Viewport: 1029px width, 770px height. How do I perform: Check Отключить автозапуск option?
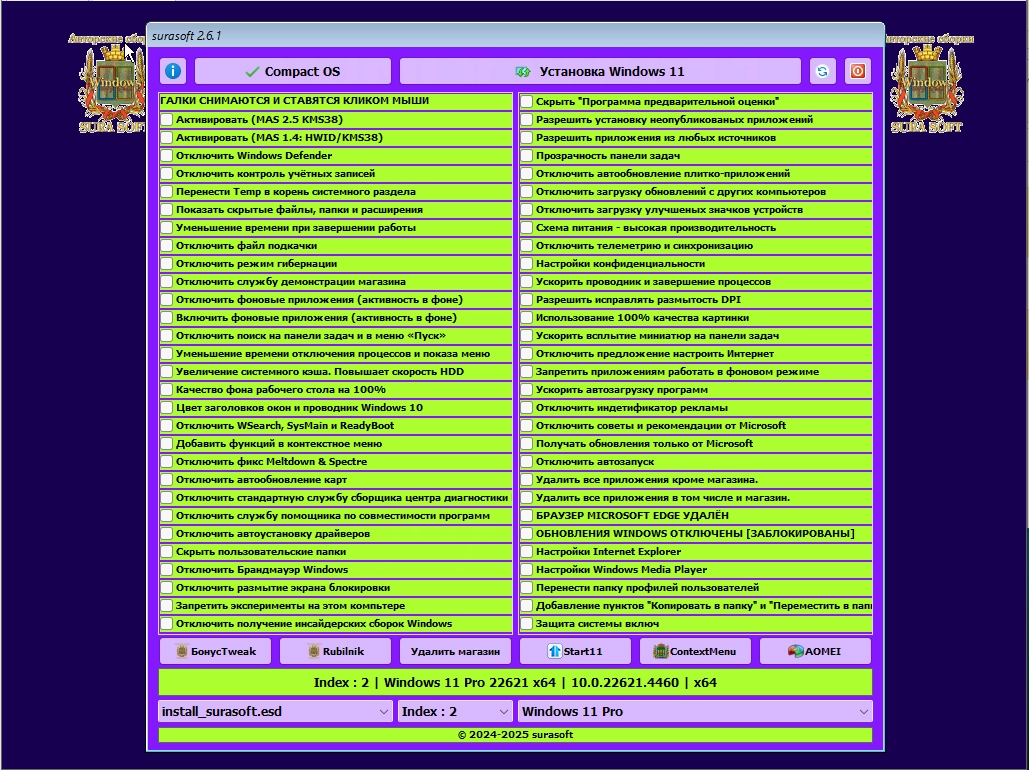coord(526,461)
